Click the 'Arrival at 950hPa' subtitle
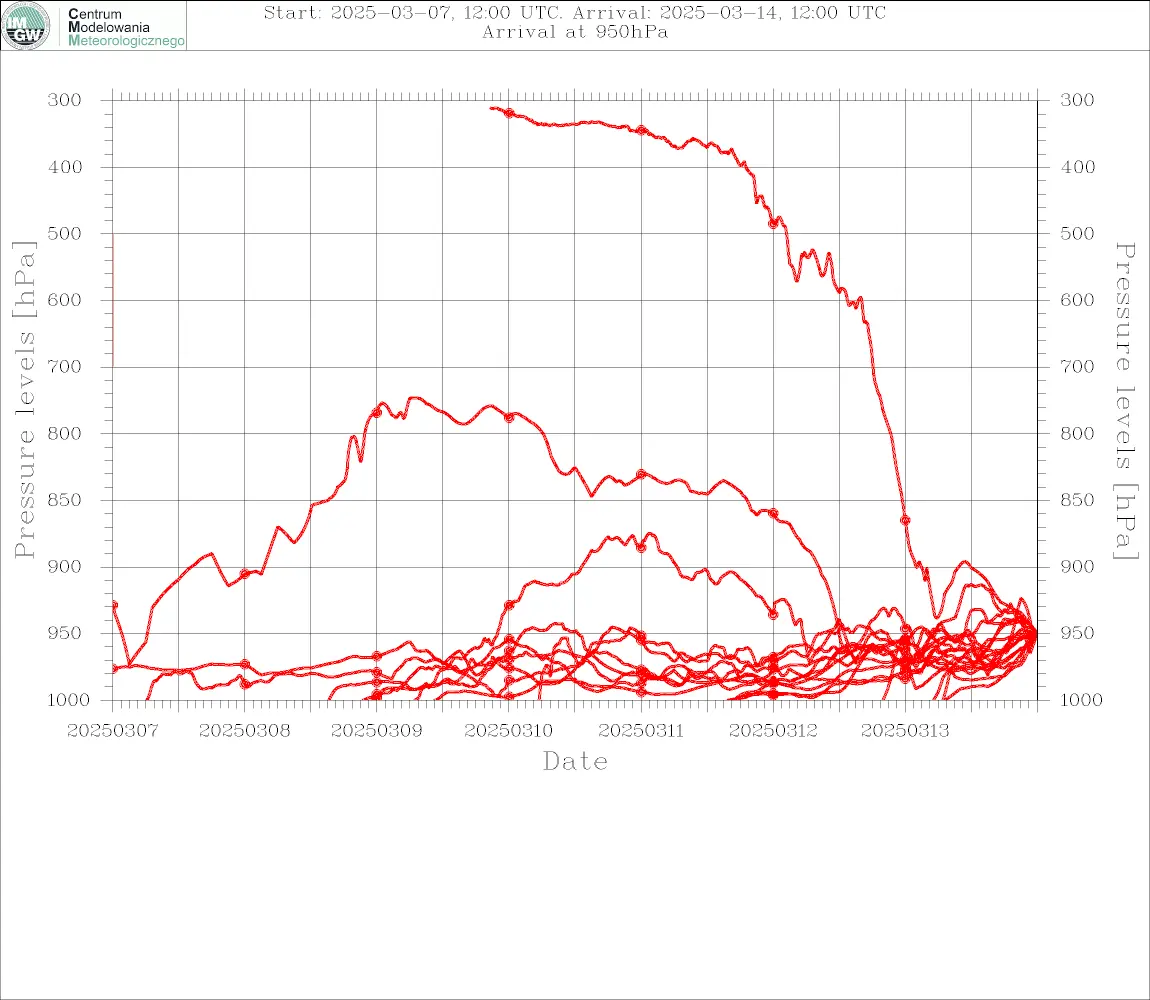 coord(574,32)
